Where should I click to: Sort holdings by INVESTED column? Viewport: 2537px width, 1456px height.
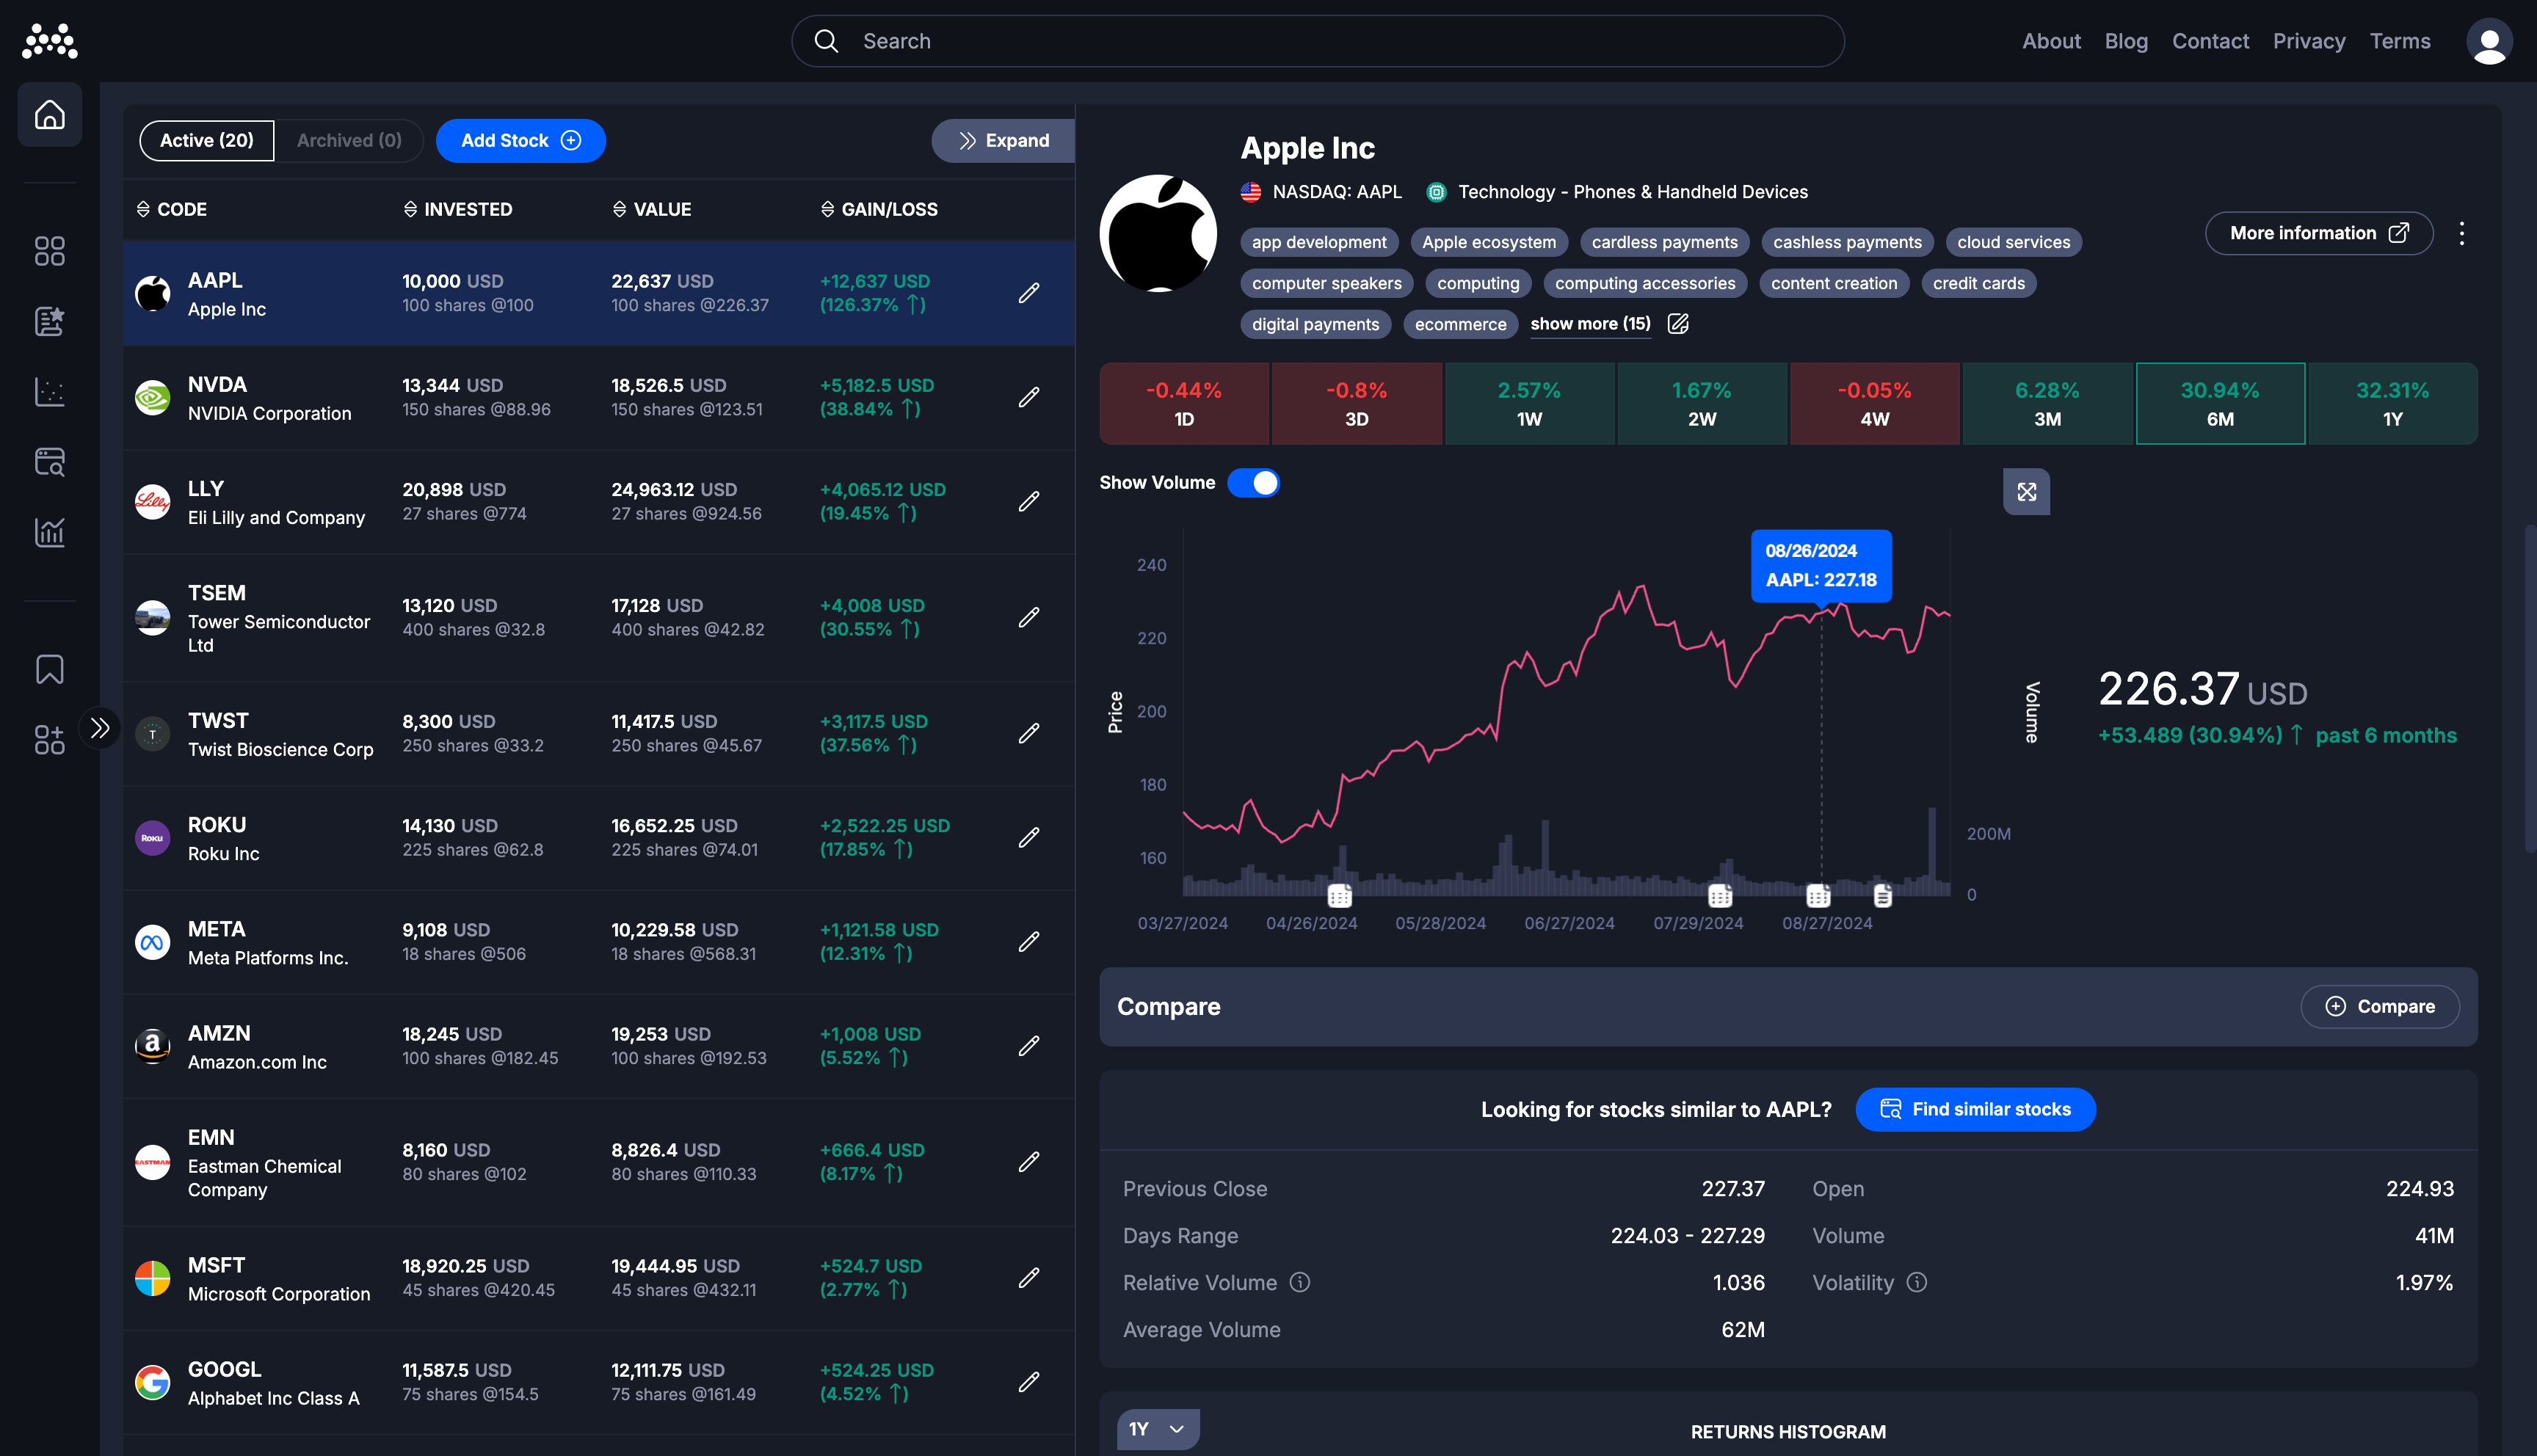(457, 209)
